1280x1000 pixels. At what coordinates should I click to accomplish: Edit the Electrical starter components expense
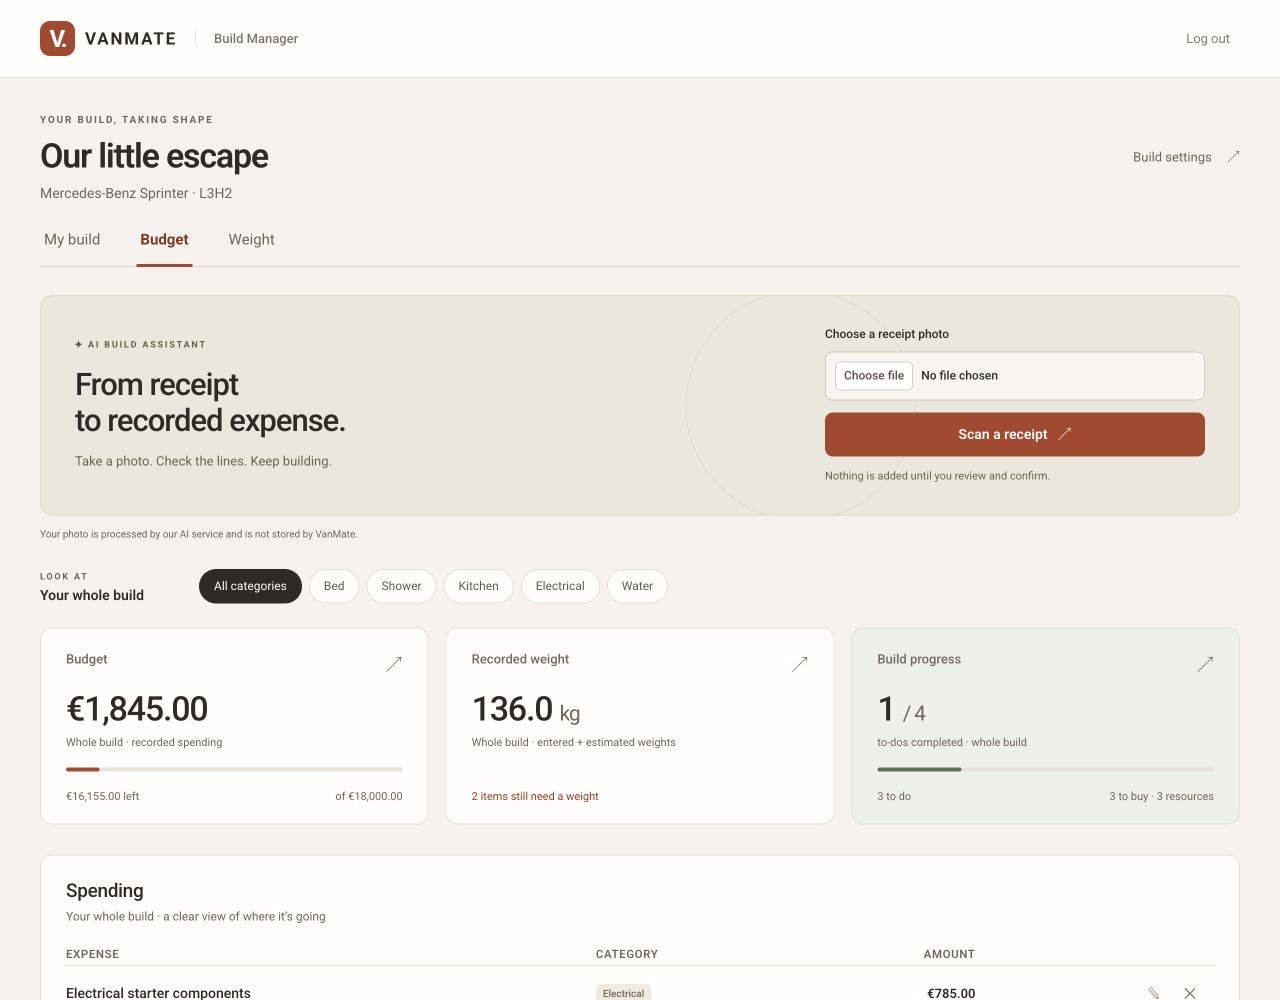[x=1153, y=993]
